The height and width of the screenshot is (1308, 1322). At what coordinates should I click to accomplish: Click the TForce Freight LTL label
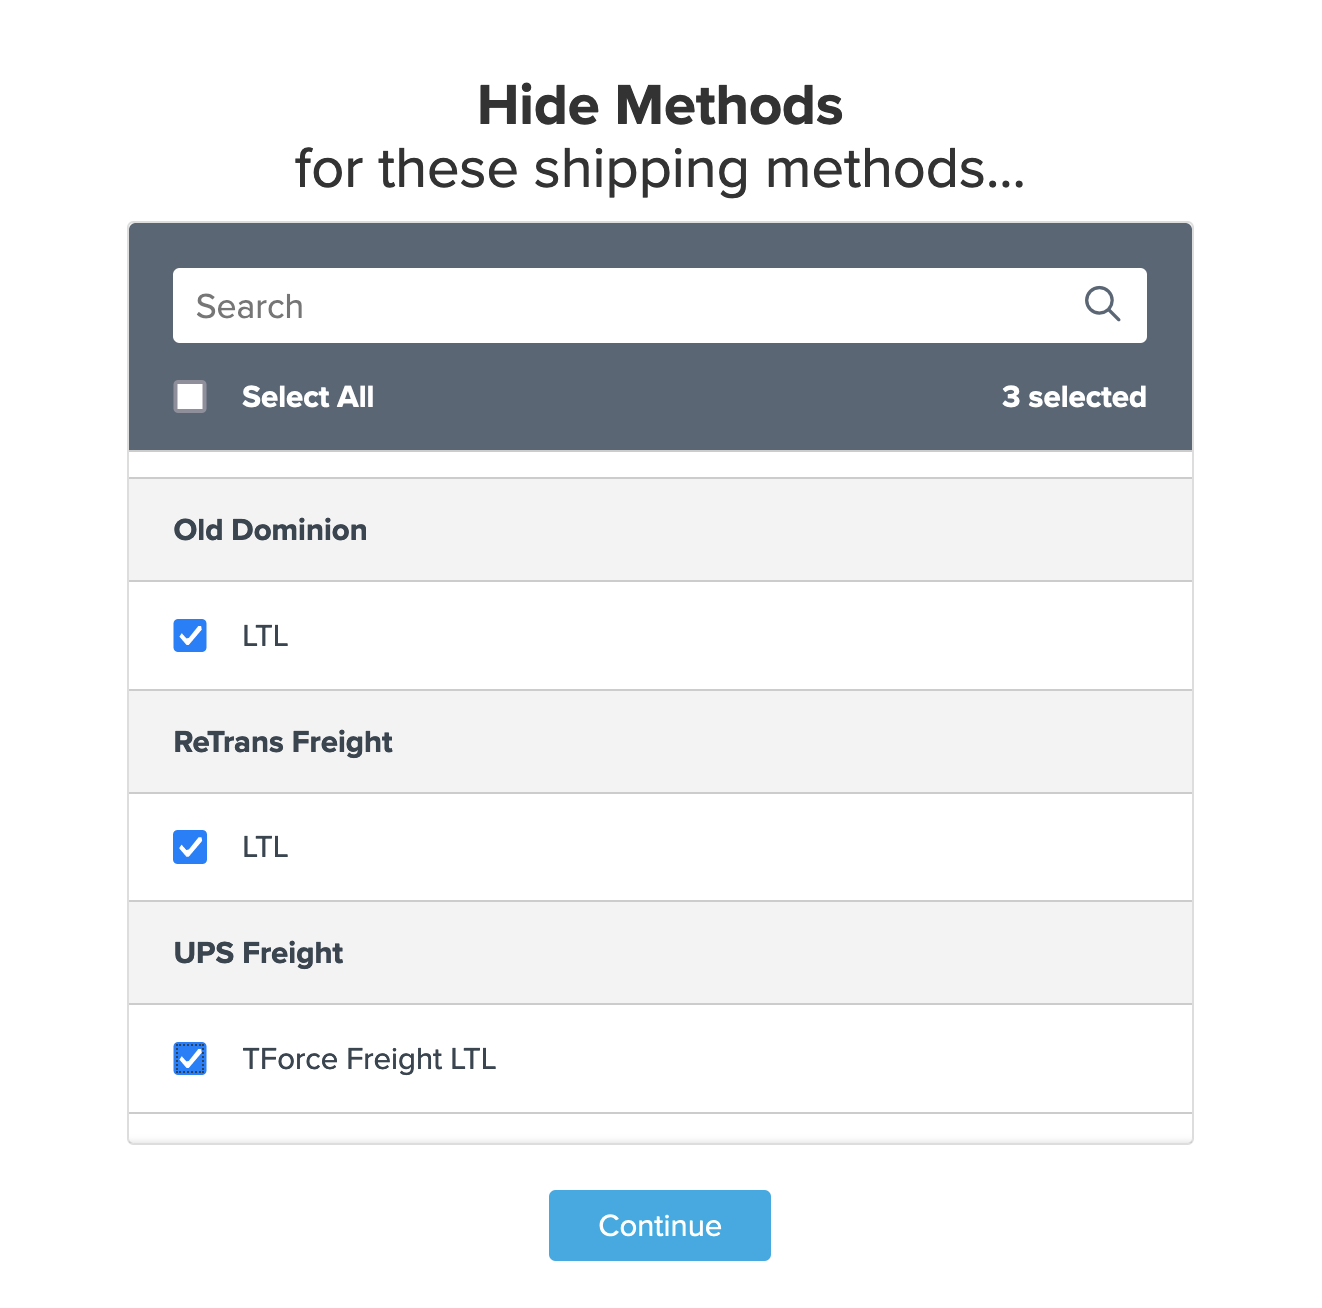(369, 1059)
